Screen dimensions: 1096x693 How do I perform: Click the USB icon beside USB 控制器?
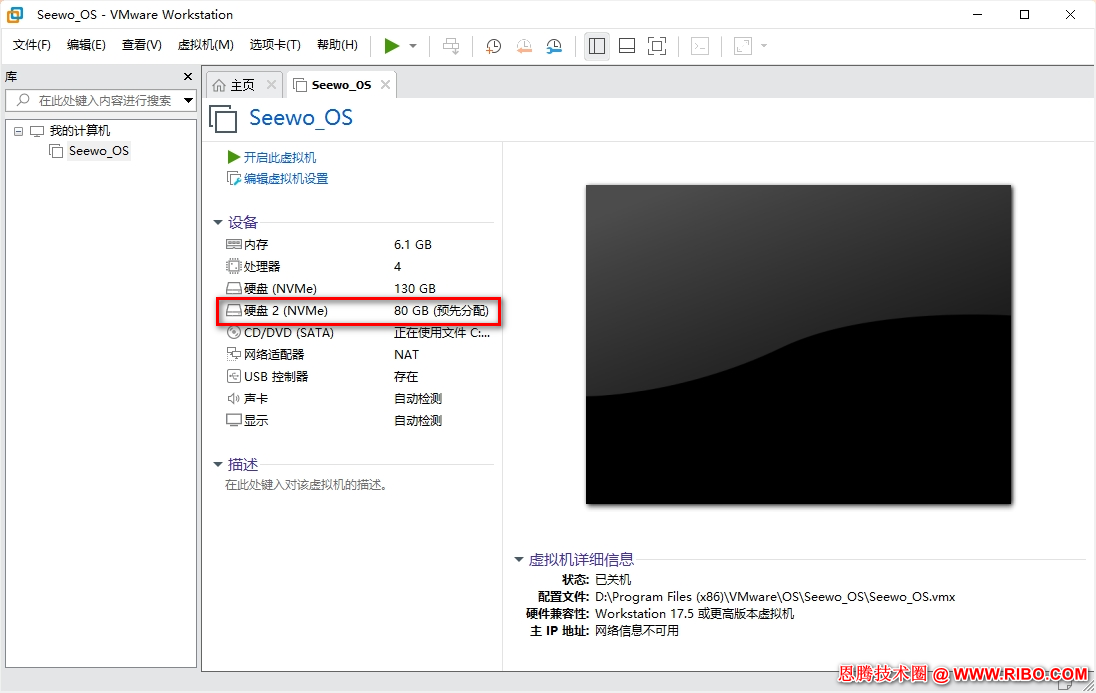[x=233, y=376]
